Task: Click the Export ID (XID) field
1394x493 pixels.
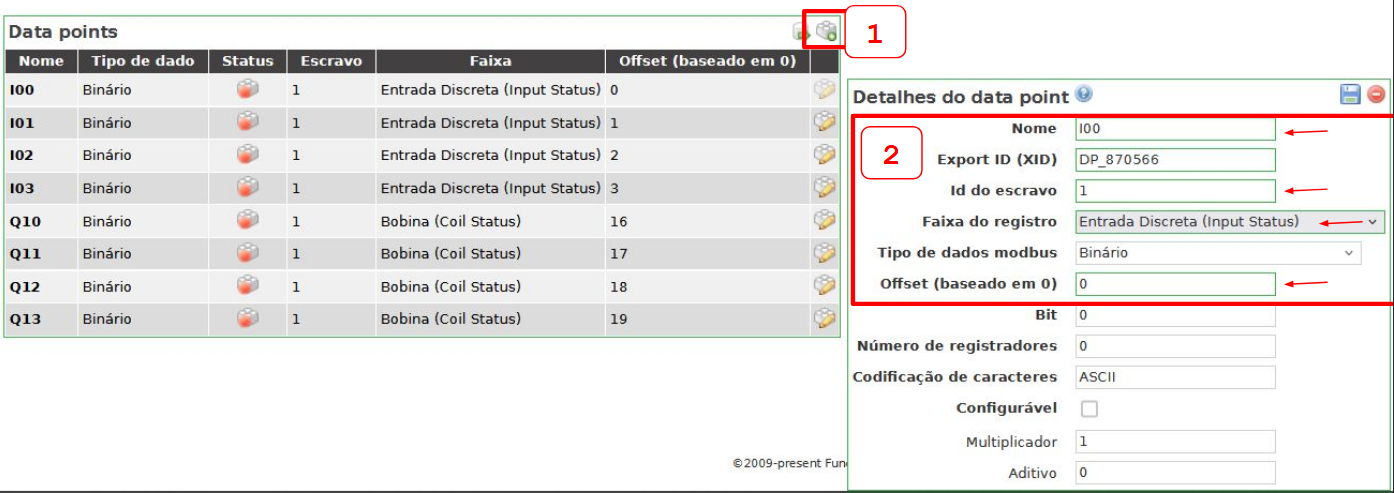Action: (1175, 160)
